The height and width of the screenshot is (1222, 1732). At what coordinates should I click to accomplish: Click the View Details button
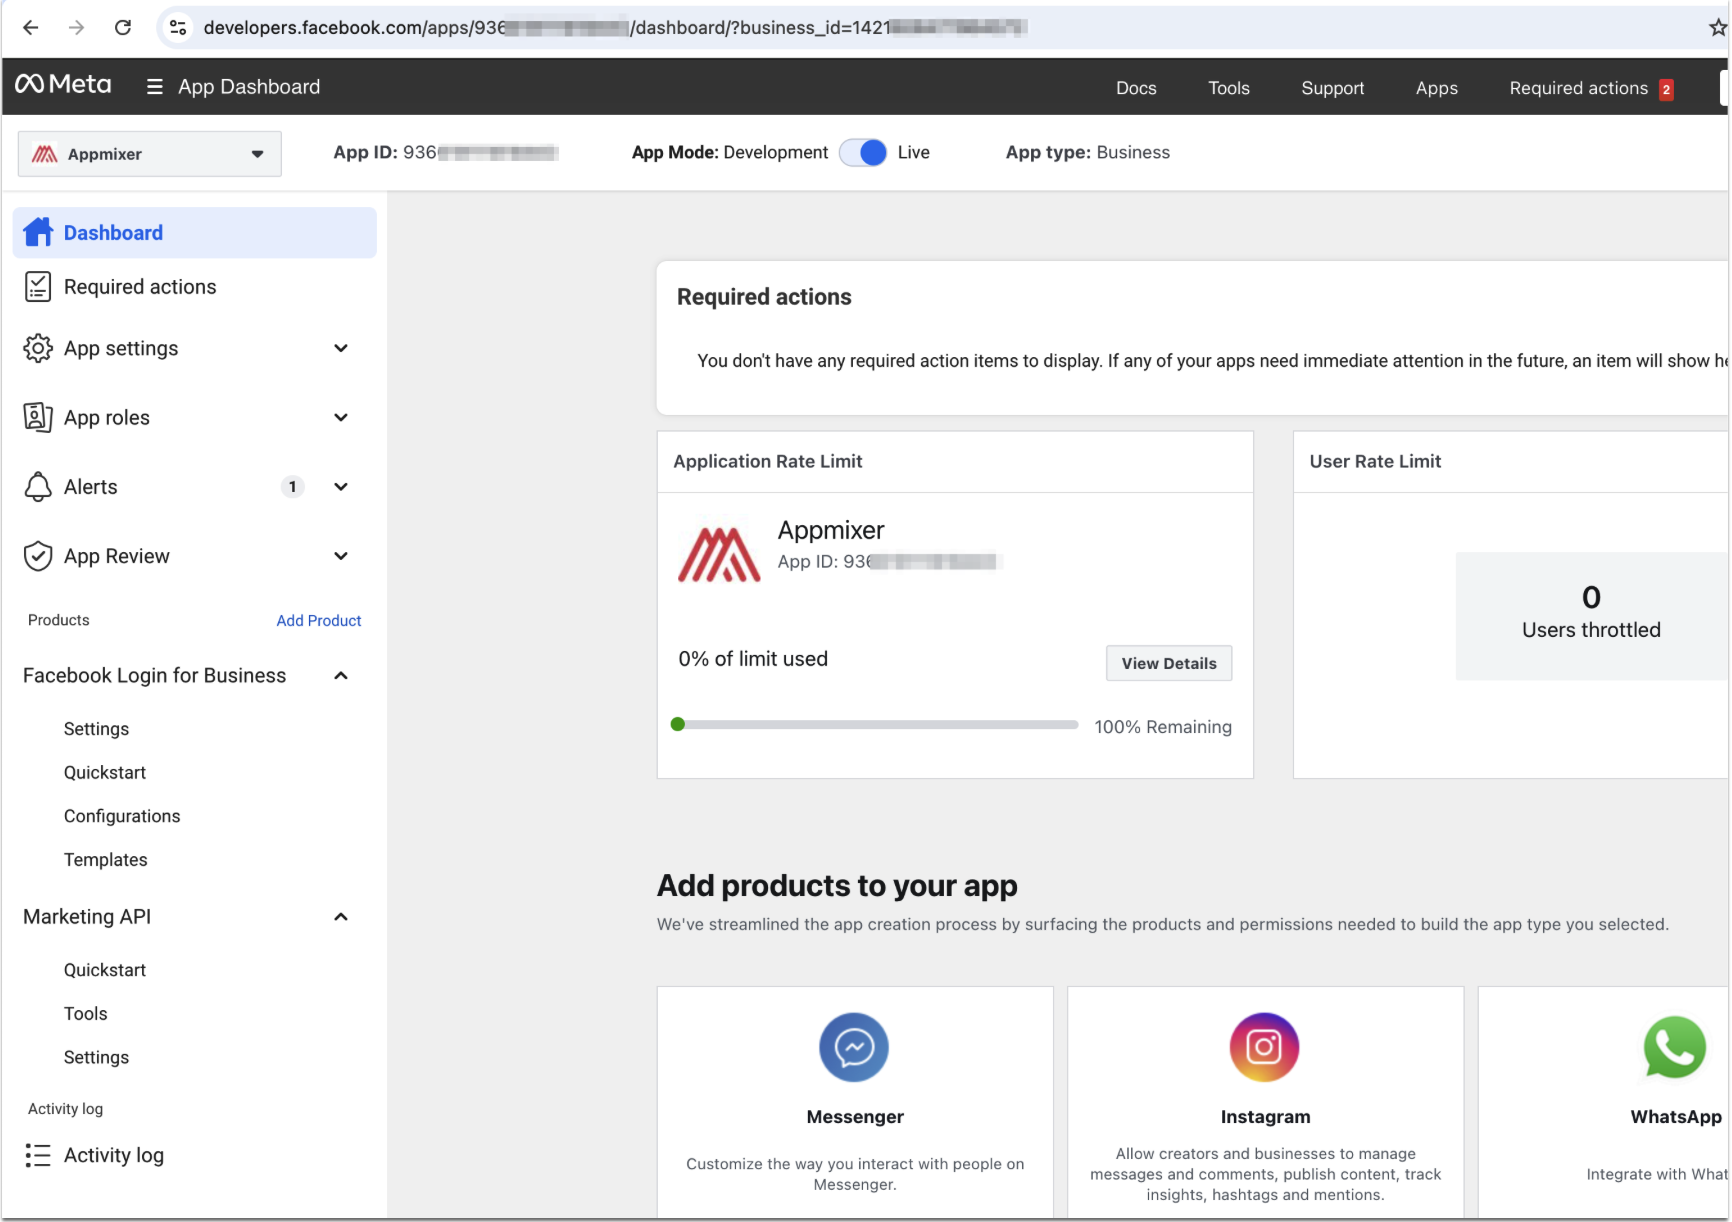1168,663
